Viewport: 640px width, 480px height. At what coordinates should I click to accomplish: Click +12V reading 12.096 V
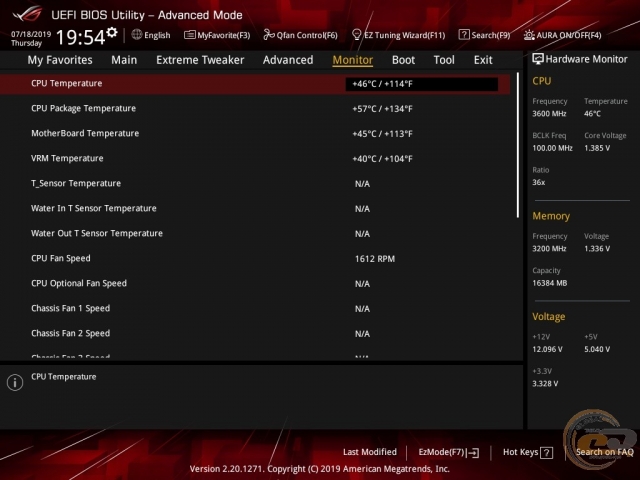click(x=547, y=349)
